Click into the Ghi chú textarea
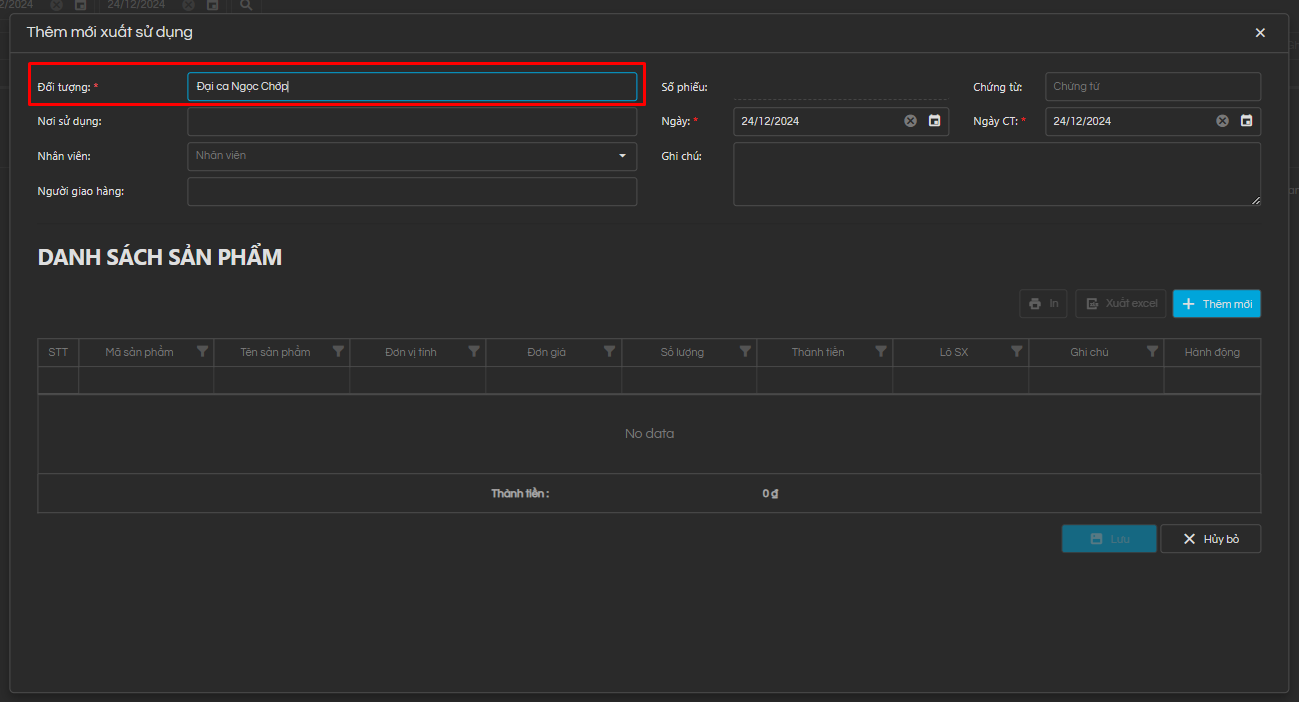The image size is (1299, 702). pos(996,174)
